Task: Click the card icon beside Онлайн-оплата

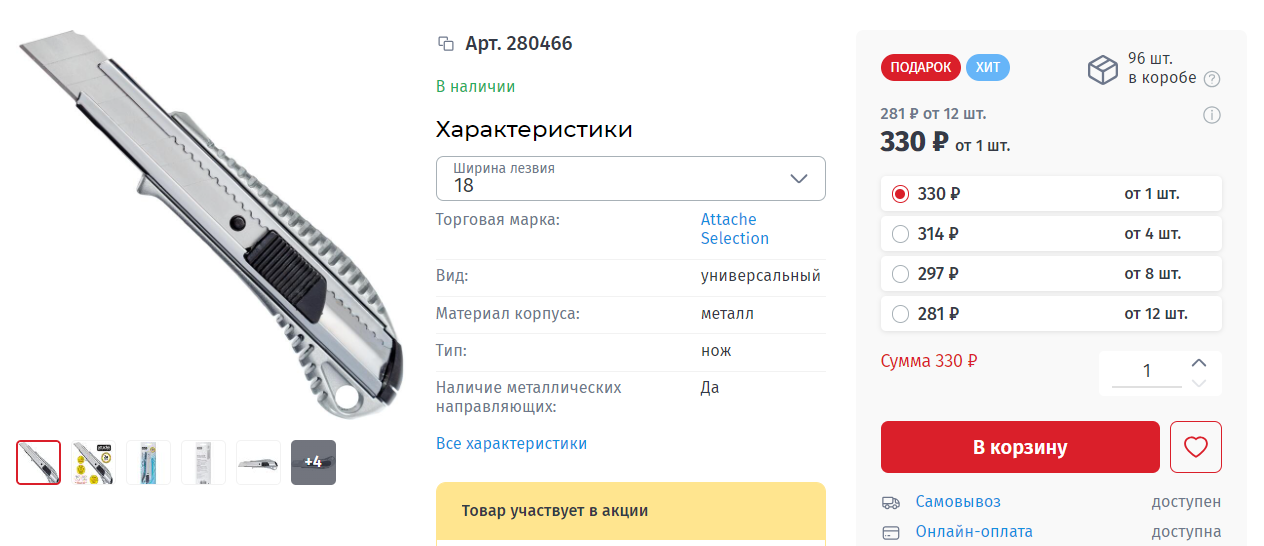Action: click(x=890, y=532)
